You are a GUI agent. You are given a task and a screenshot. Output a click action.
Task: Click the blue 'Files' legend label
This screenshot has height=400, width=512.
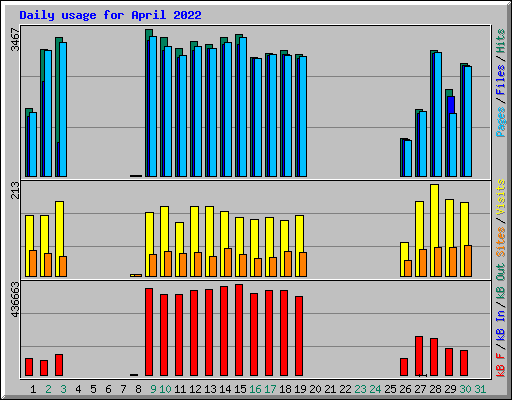[x=501, y=80]
